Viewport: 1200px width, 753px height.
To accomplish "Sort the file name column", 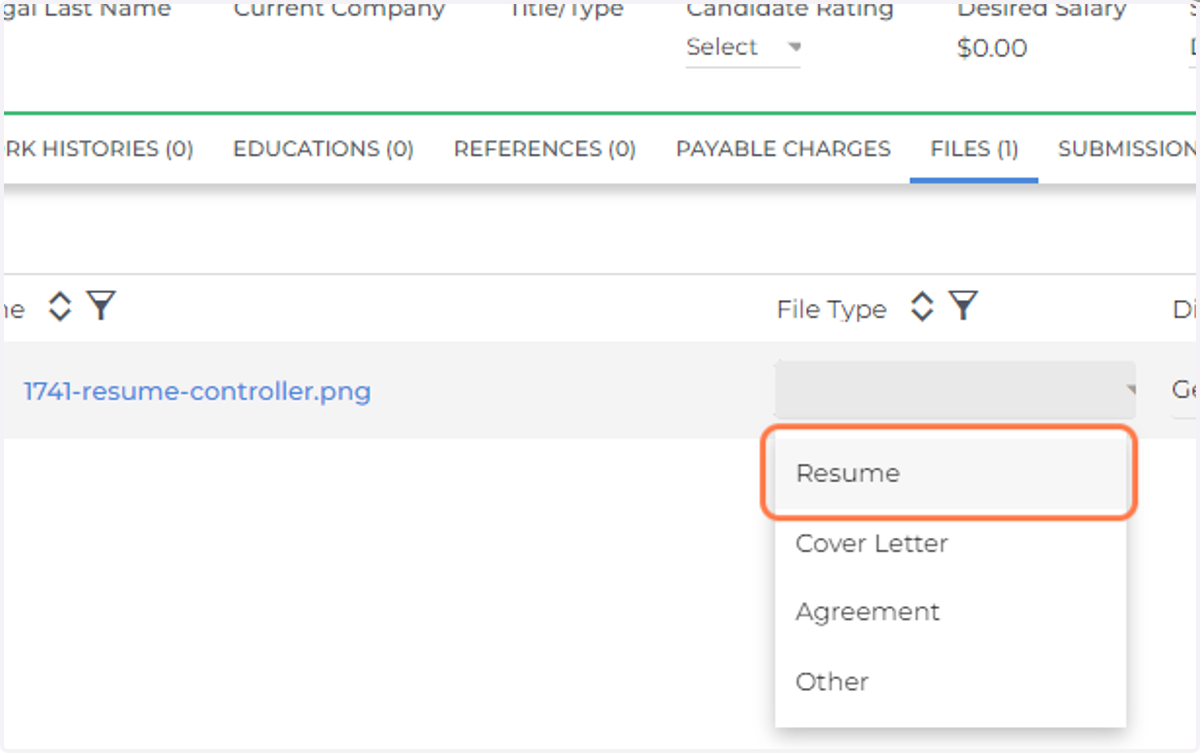I will point(60,307).
